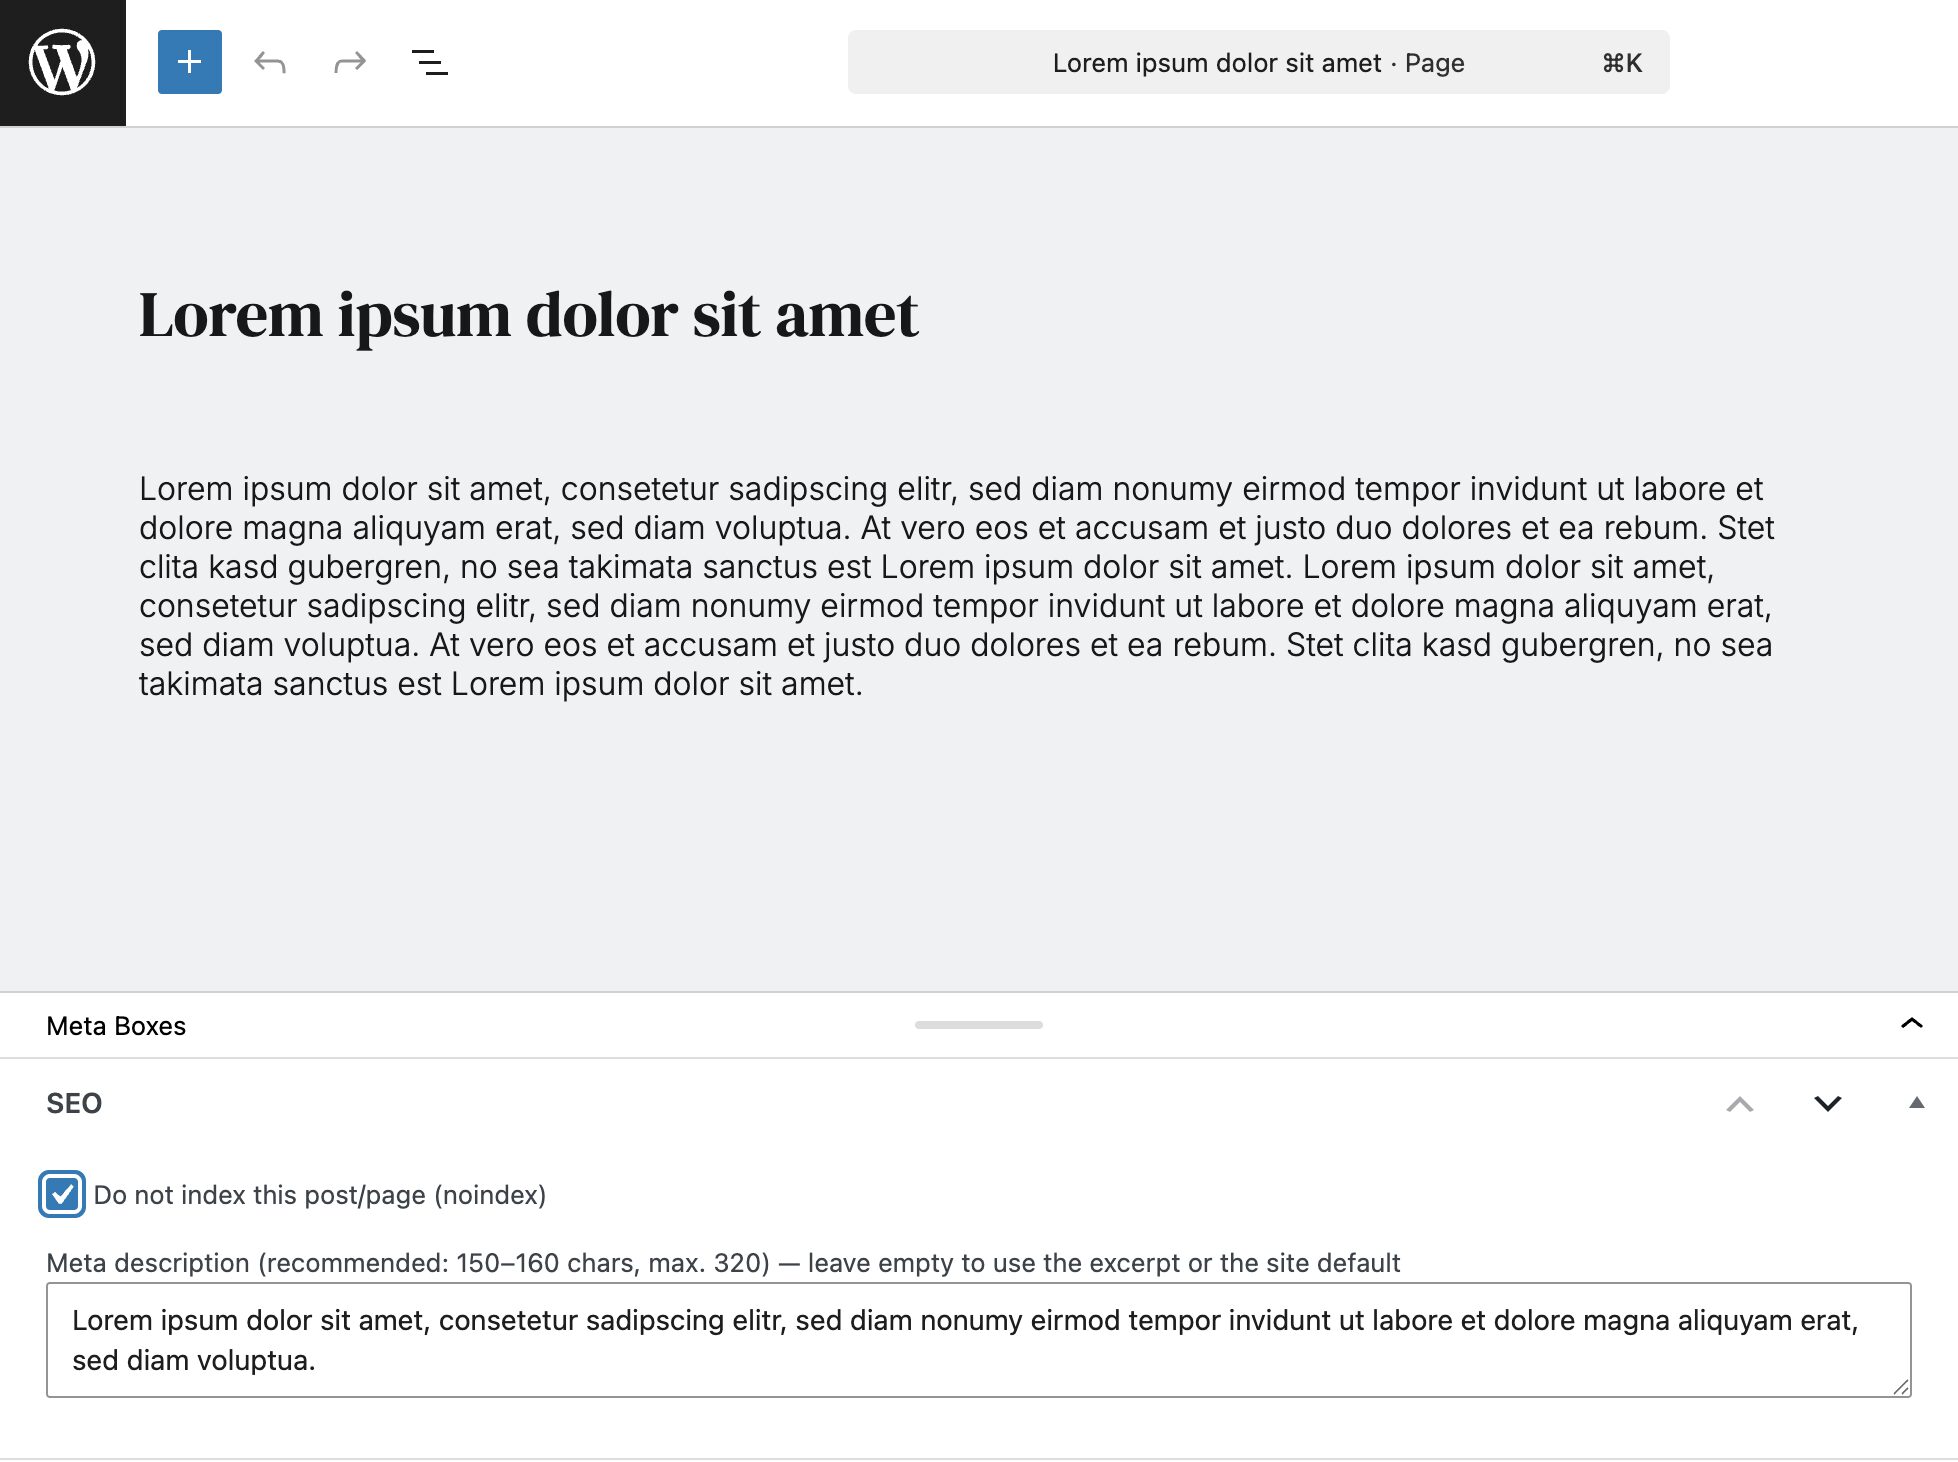The height and width of the screenshot is (1462, 1958).
Task: Click the noindex checkbox label text
Action: click(x=320, y=1195)
